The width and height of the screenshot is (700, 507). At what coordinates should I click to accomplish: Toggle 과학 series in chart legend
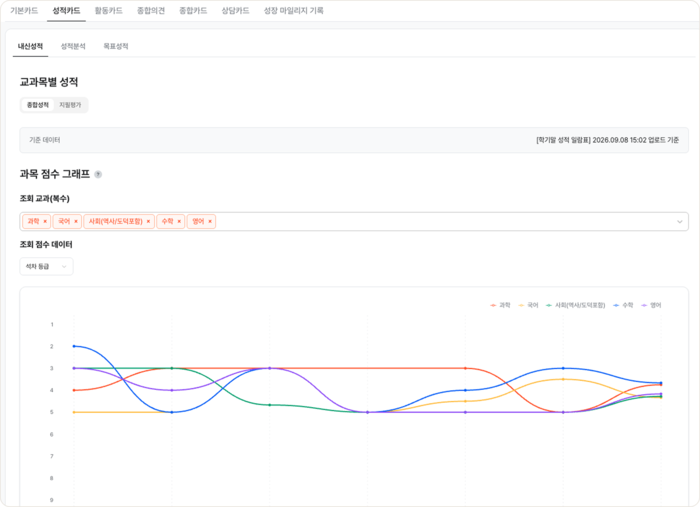point(500,305)
